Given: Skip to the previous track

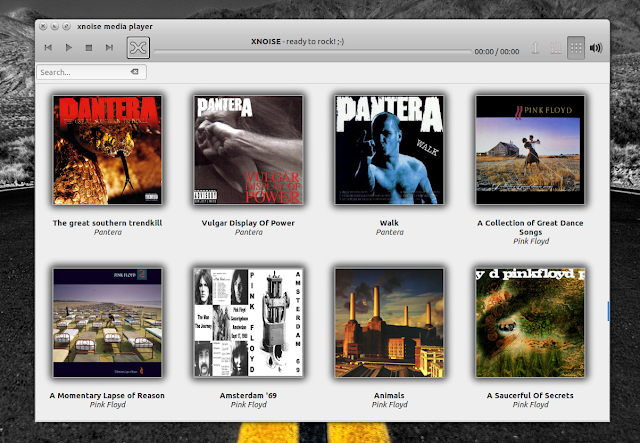Looking at the screenshot, I should coord(48,48).
